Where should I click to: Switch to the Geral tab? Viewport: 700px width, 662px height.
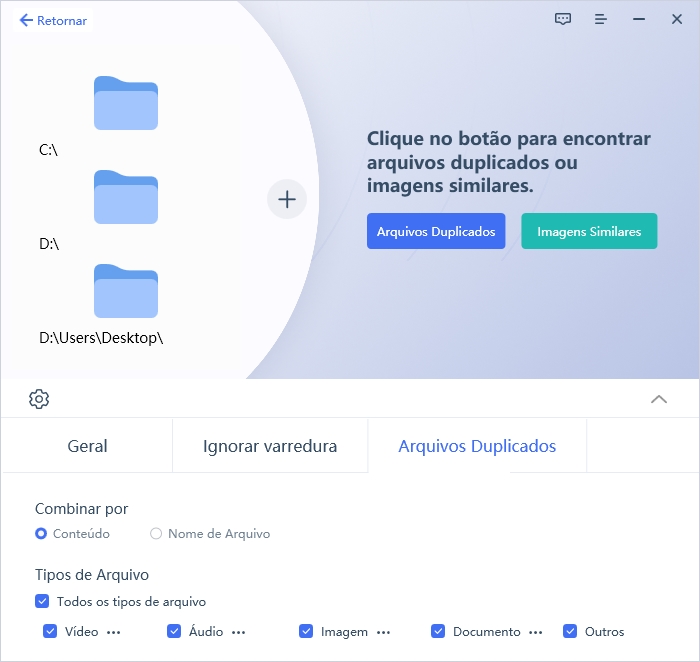(x=87, y=446)
